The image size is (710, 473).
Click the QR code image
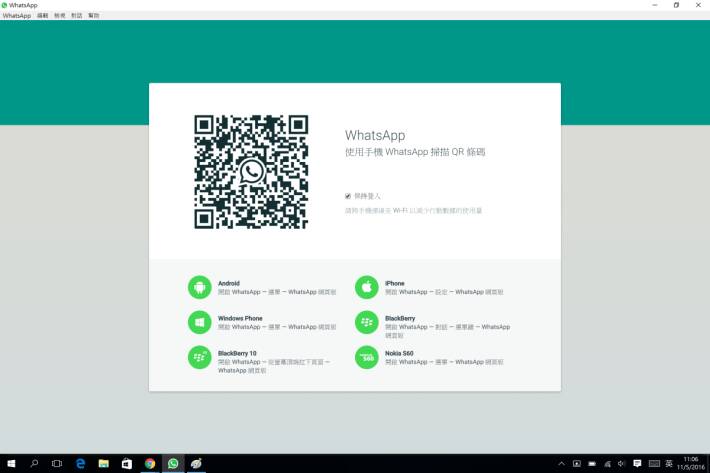pos(251,172)
